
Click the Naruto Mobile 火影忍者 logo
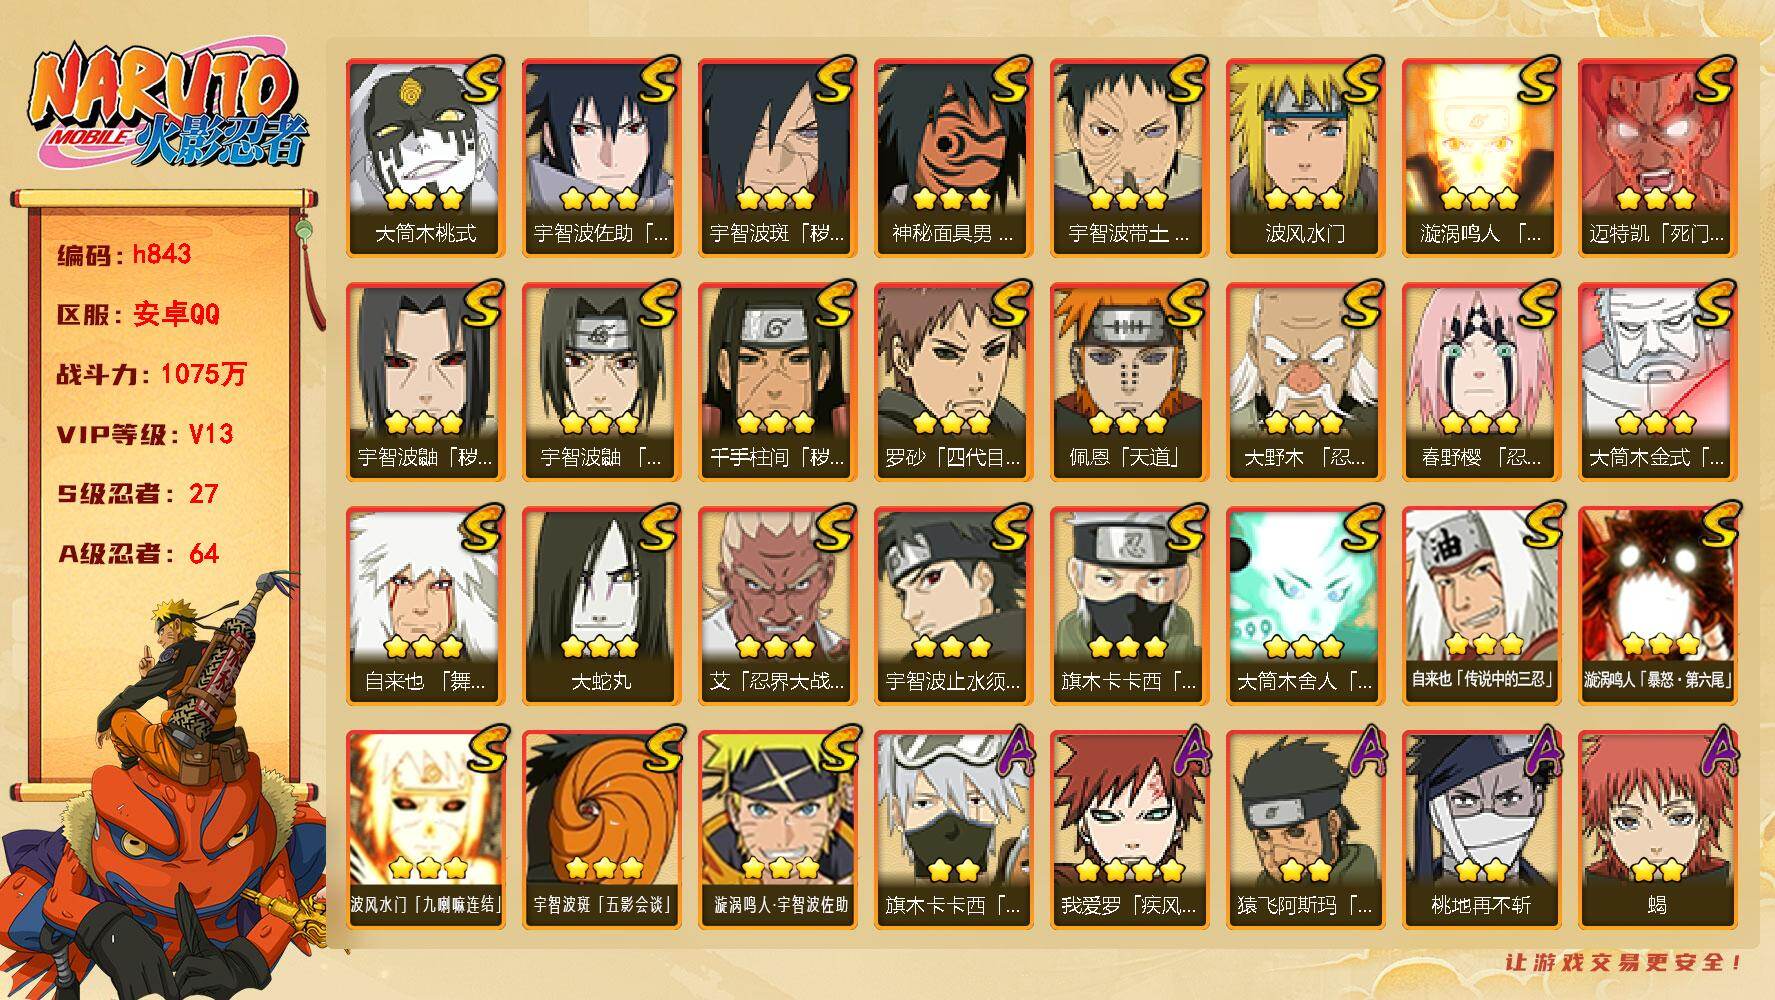coord(166,108)
